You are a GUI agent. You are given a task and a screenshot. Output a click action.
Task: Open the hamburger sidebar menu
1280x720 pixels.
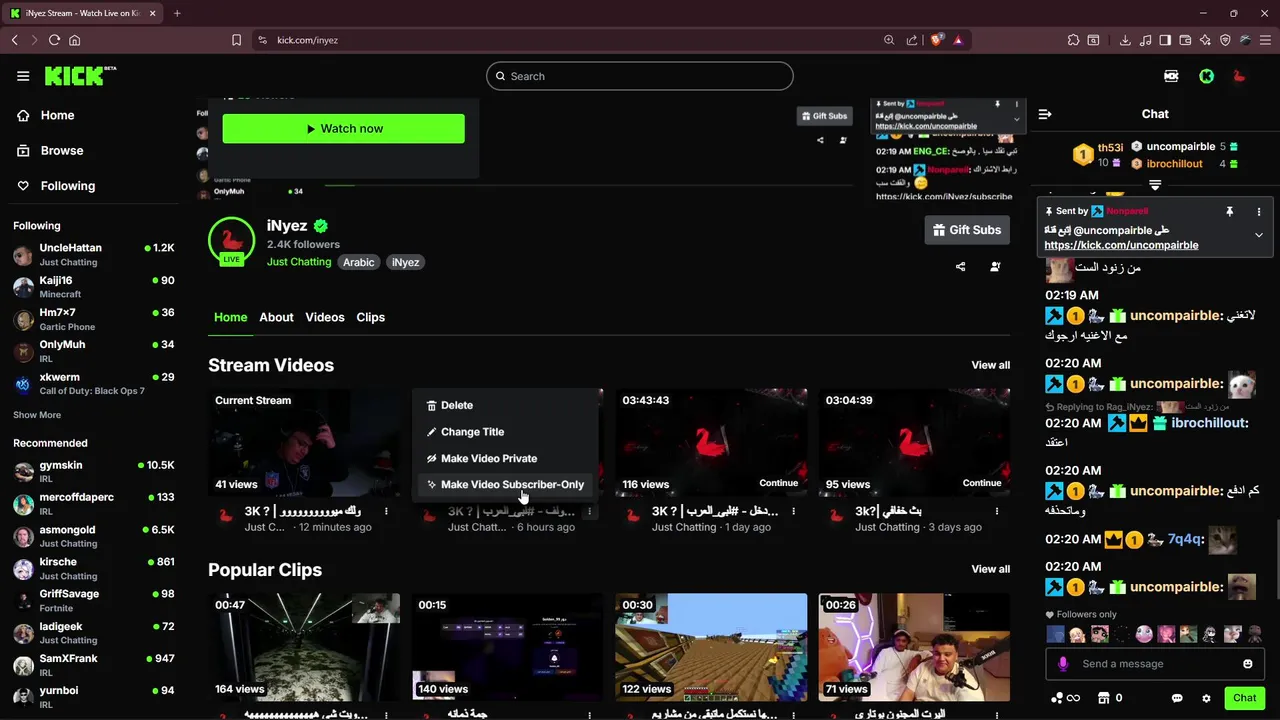[23, 76]
